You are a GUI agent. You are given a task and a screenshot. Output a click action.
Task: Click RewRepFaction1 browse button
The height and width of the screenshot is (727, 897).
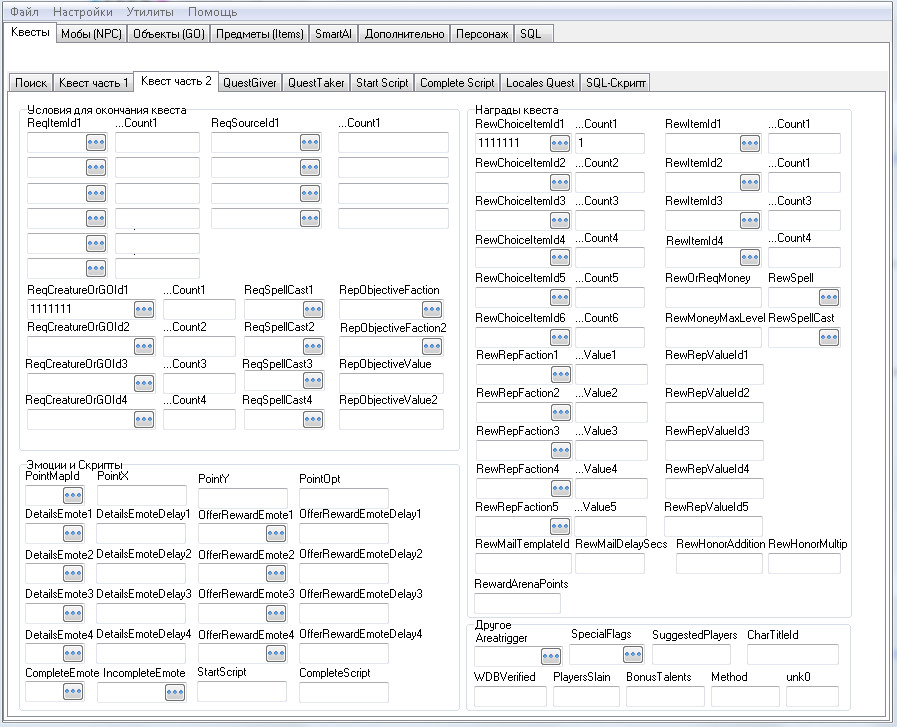click(559, 375)
